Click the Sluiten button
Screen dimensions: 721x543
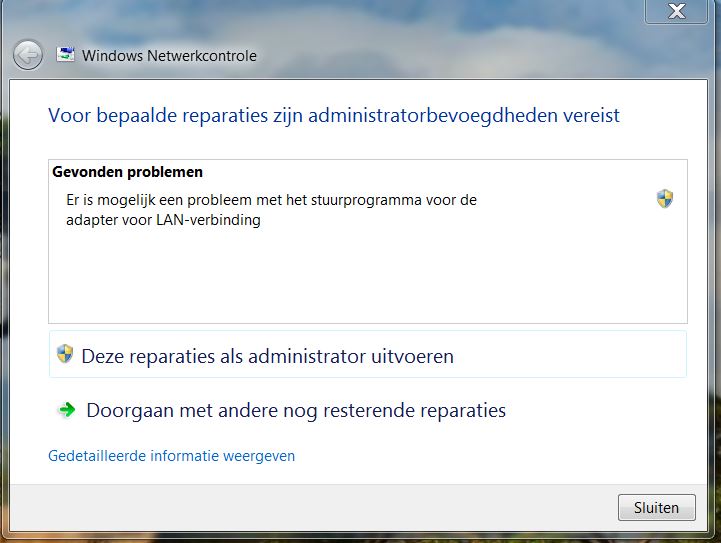[x=657, y=508]
